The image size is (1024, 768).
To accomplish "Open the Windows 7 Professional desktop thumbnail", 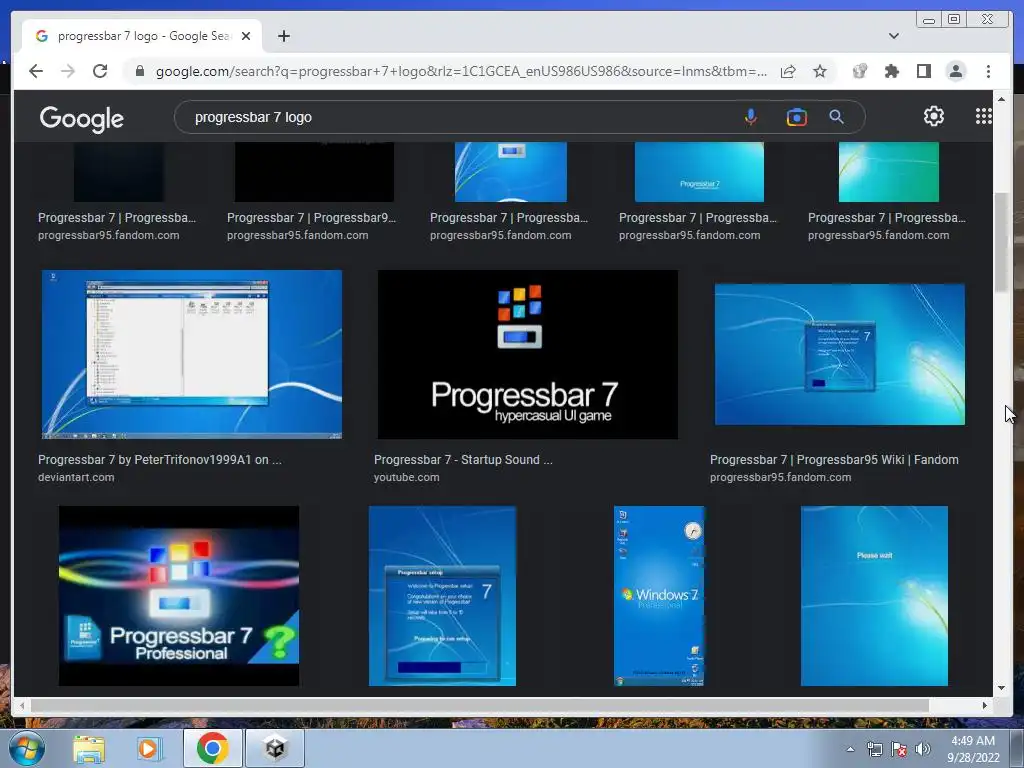I will click(660, 596).
